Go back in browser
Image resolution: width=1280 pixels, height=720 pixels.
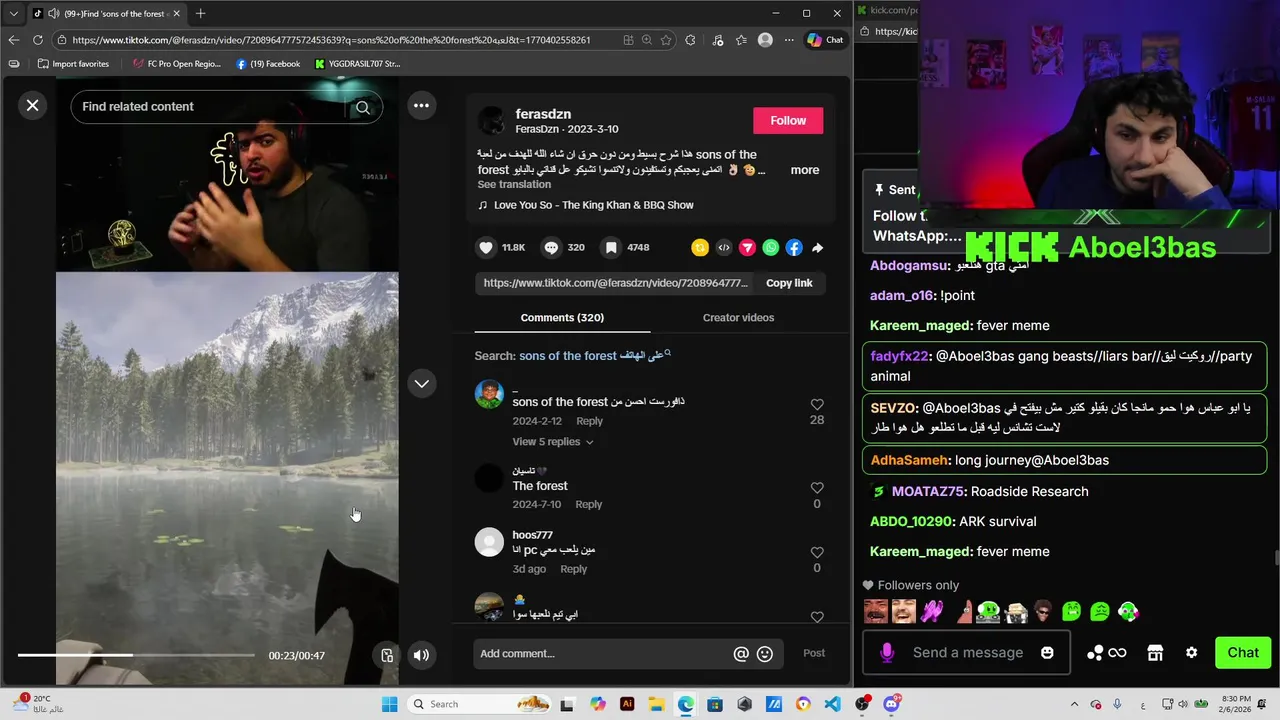pos(13,40)
